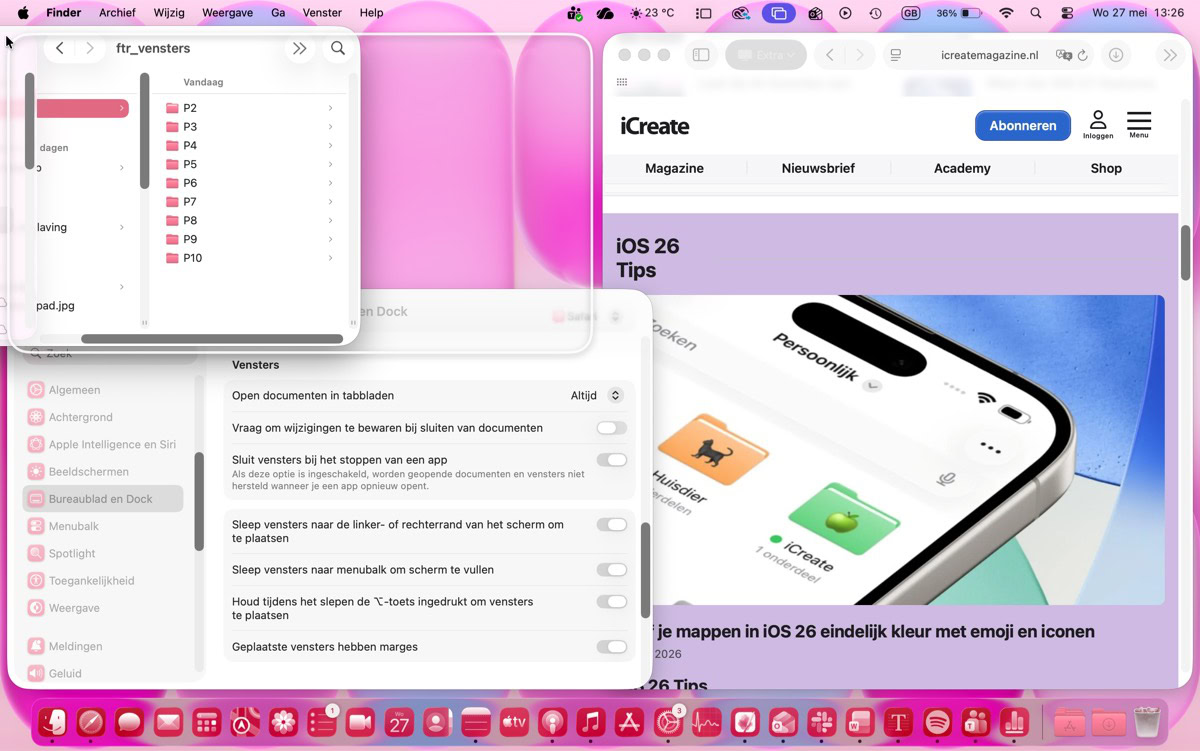Expand folder P10 chevron in Finder
This screenshot has height=751, width=1200.
pyautogui.click(x=330, y=258)
